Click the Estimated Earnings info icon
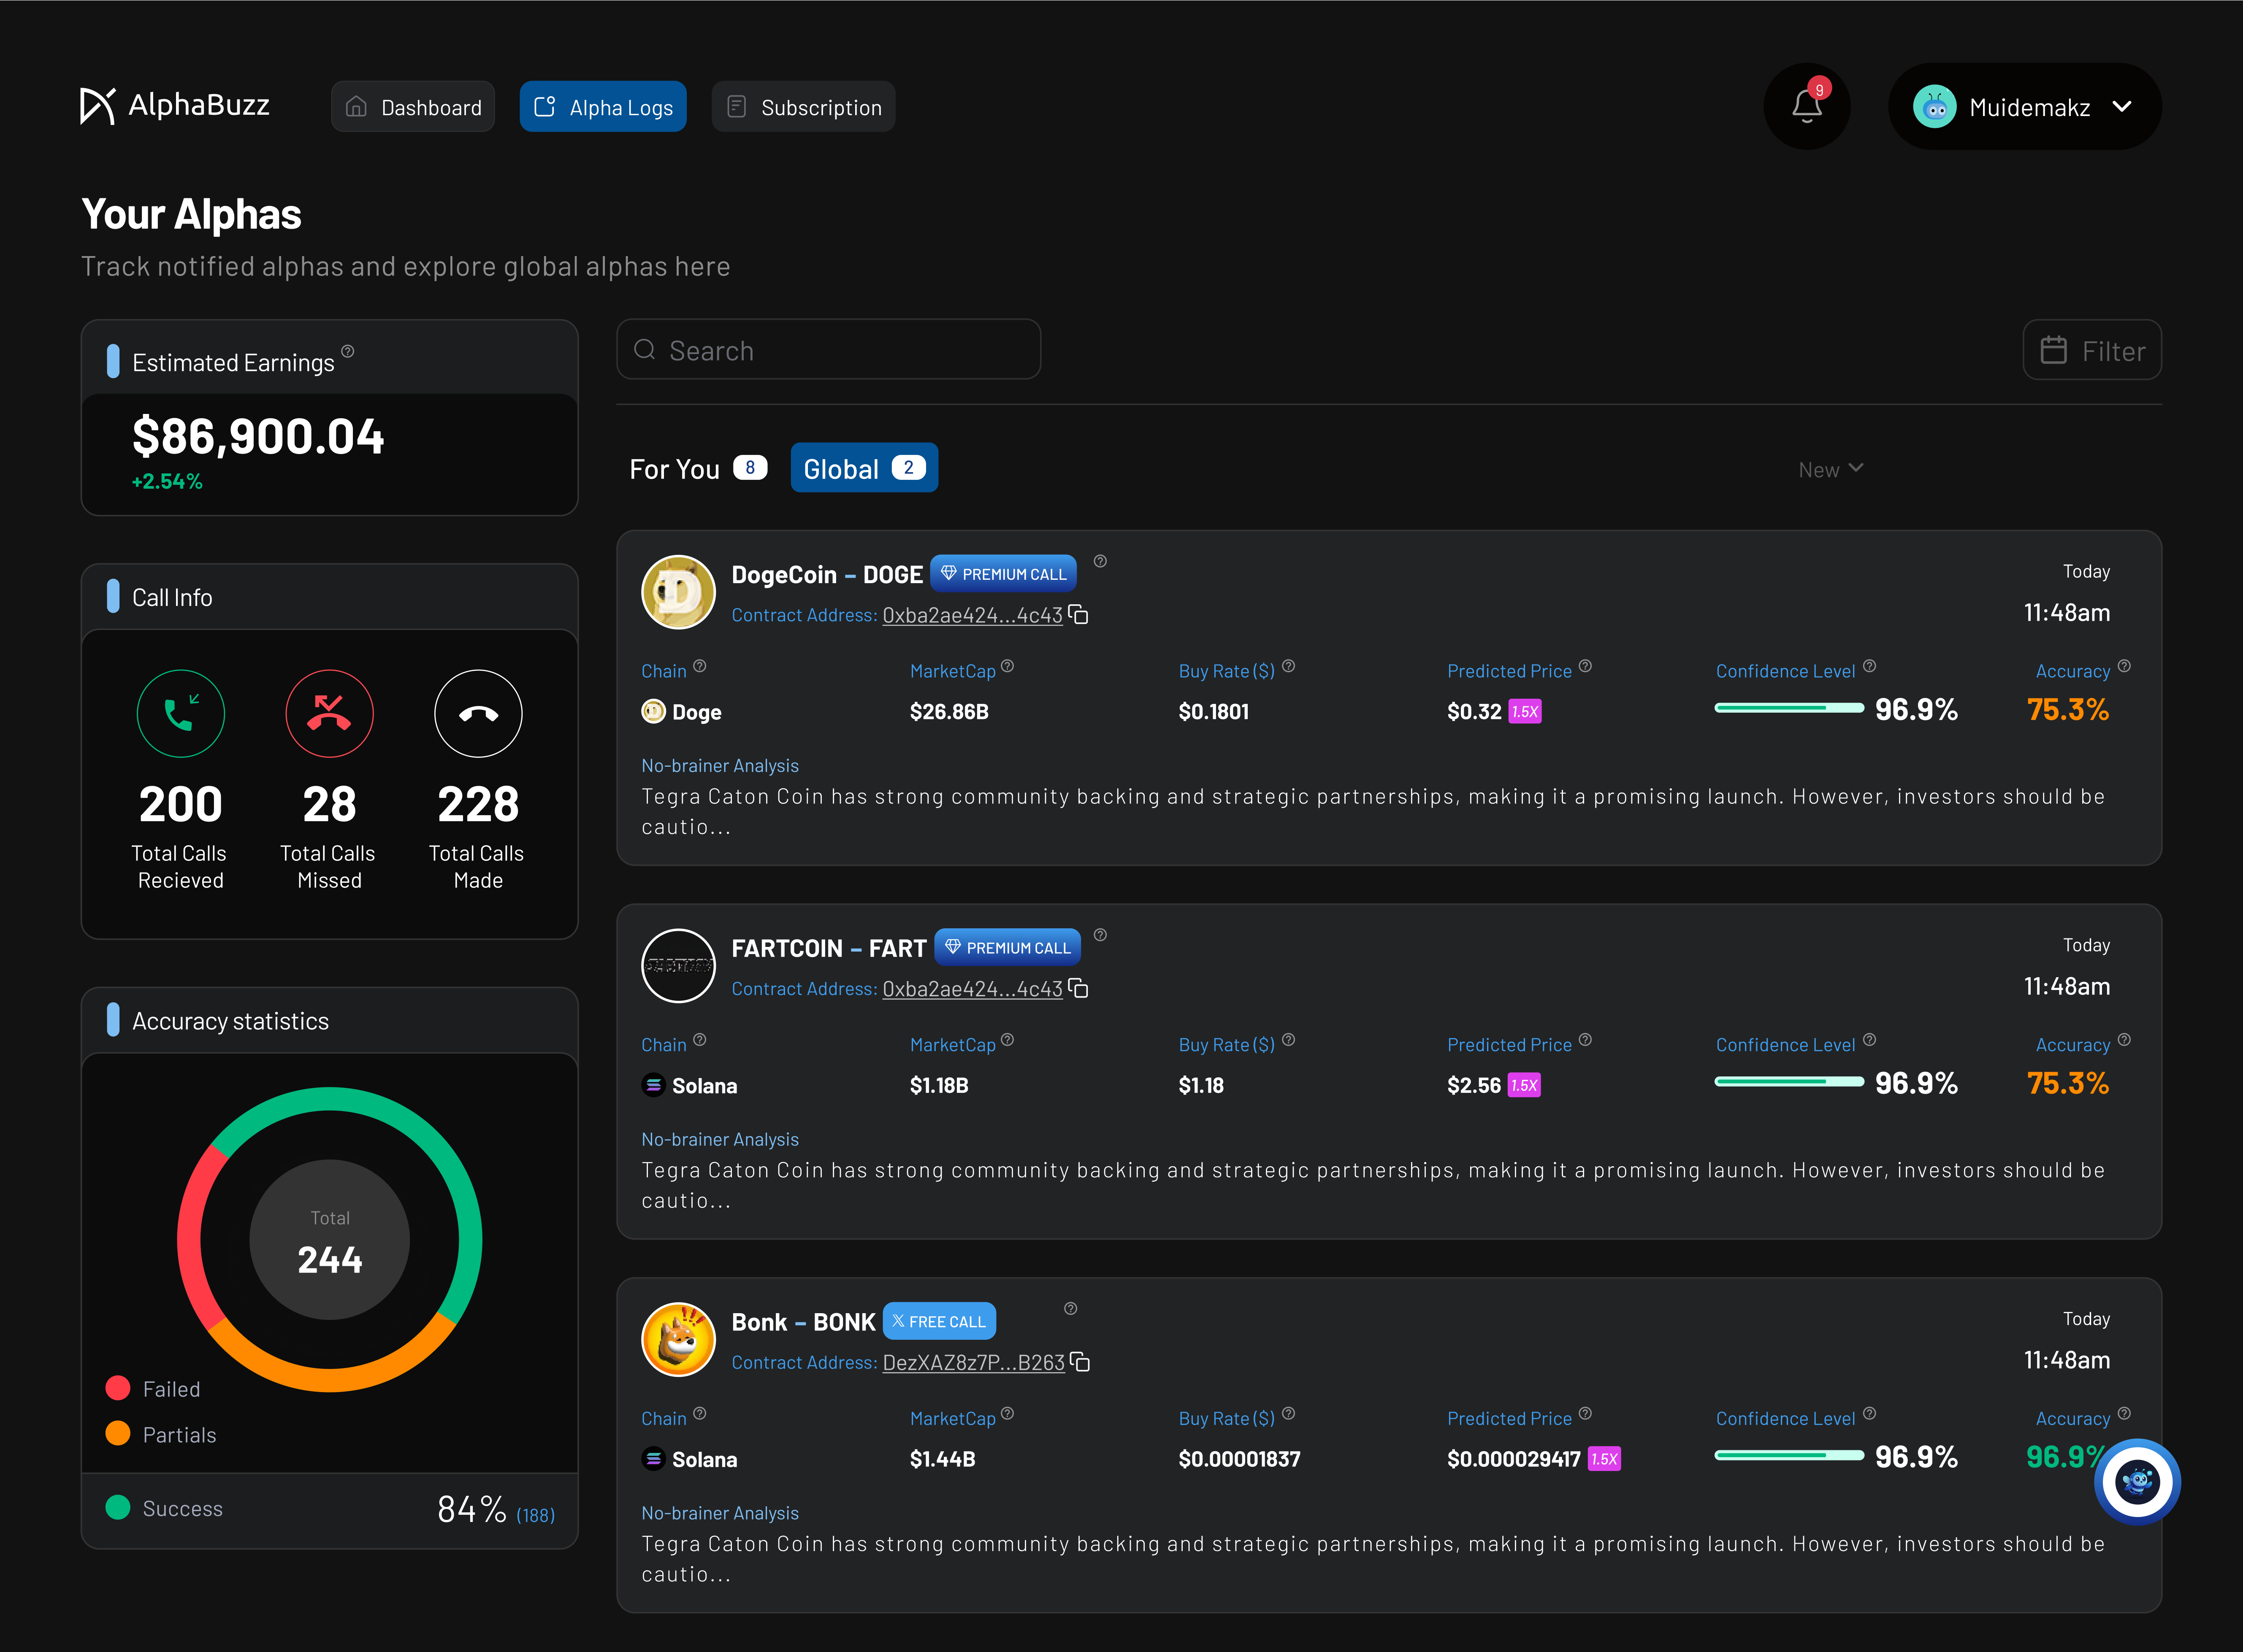The width and height of the screenshot is (2243, 1652). (348, 351)
